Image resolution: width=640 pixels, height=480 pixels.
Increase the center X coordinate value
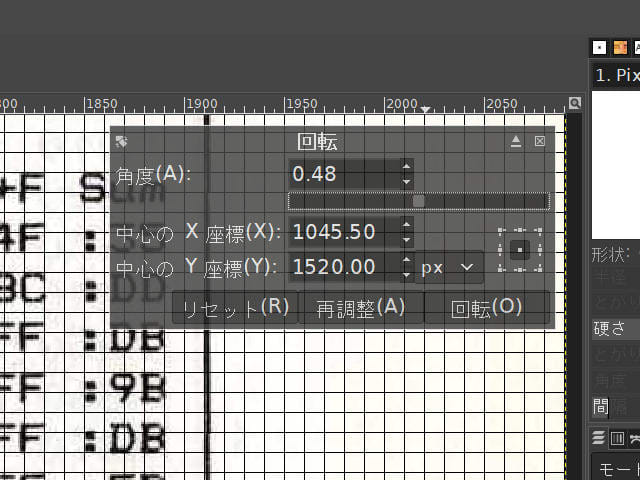[406, 226]
